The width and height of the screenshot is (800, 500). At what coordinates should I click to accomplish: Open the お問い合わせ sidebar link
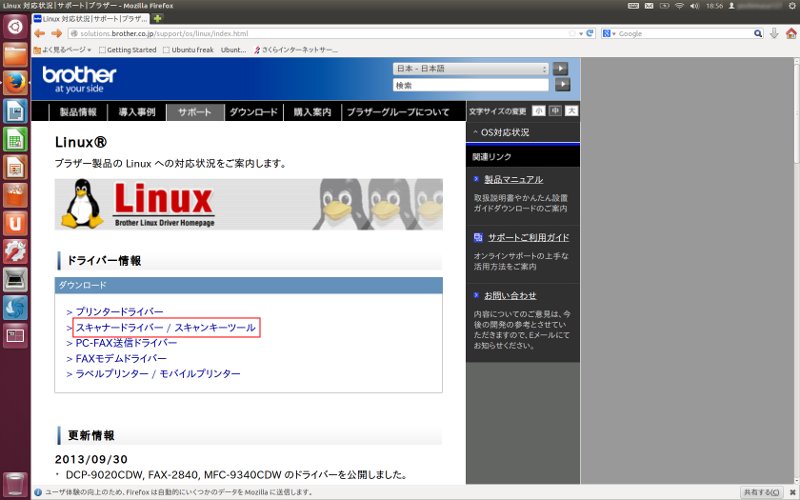510,295
